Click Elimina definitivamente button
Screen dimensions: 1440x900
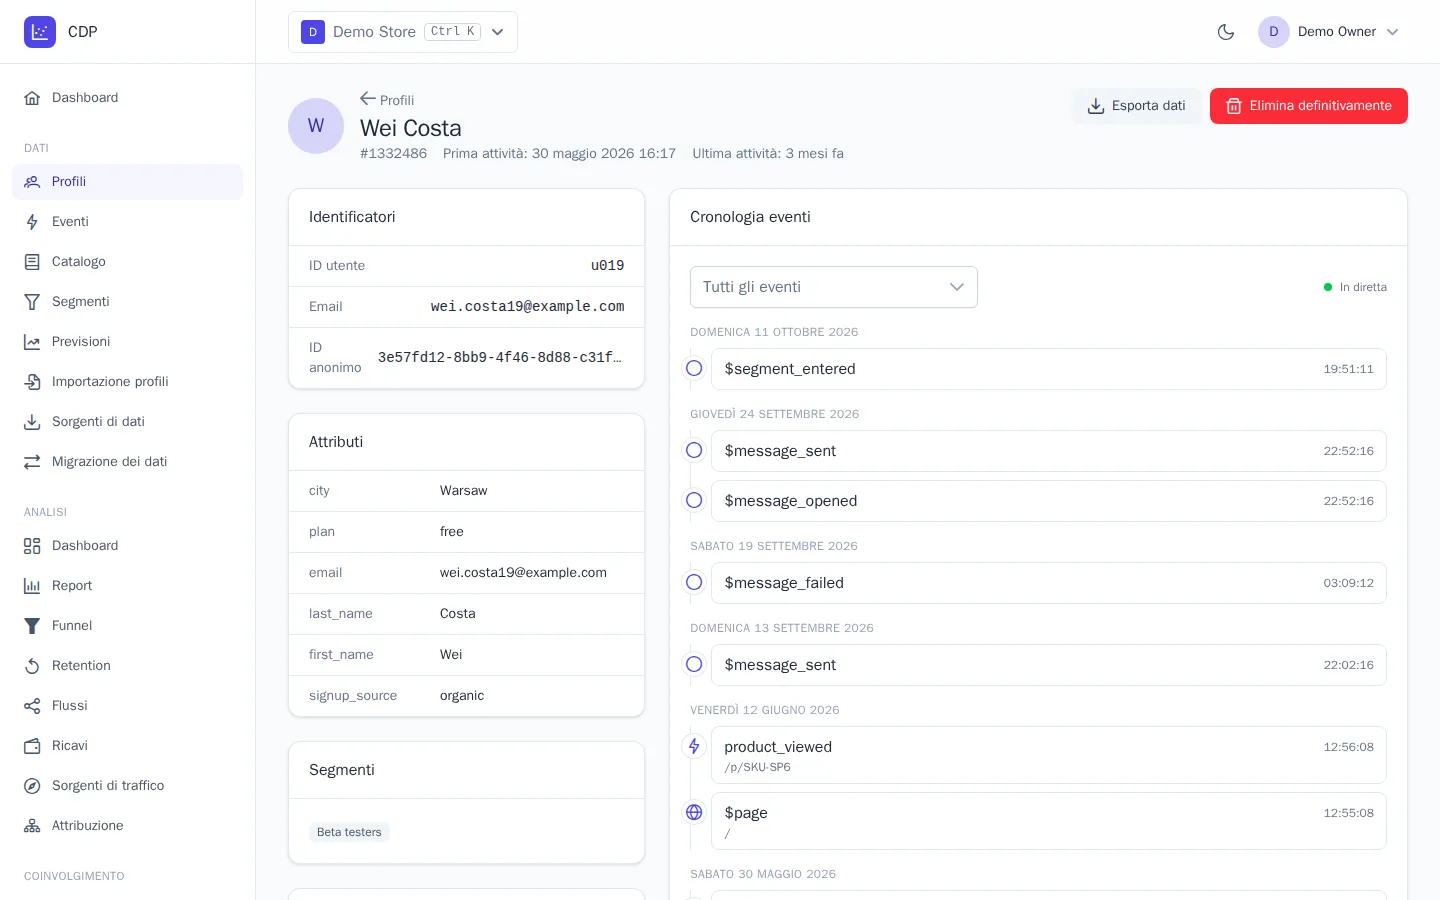1309,106
